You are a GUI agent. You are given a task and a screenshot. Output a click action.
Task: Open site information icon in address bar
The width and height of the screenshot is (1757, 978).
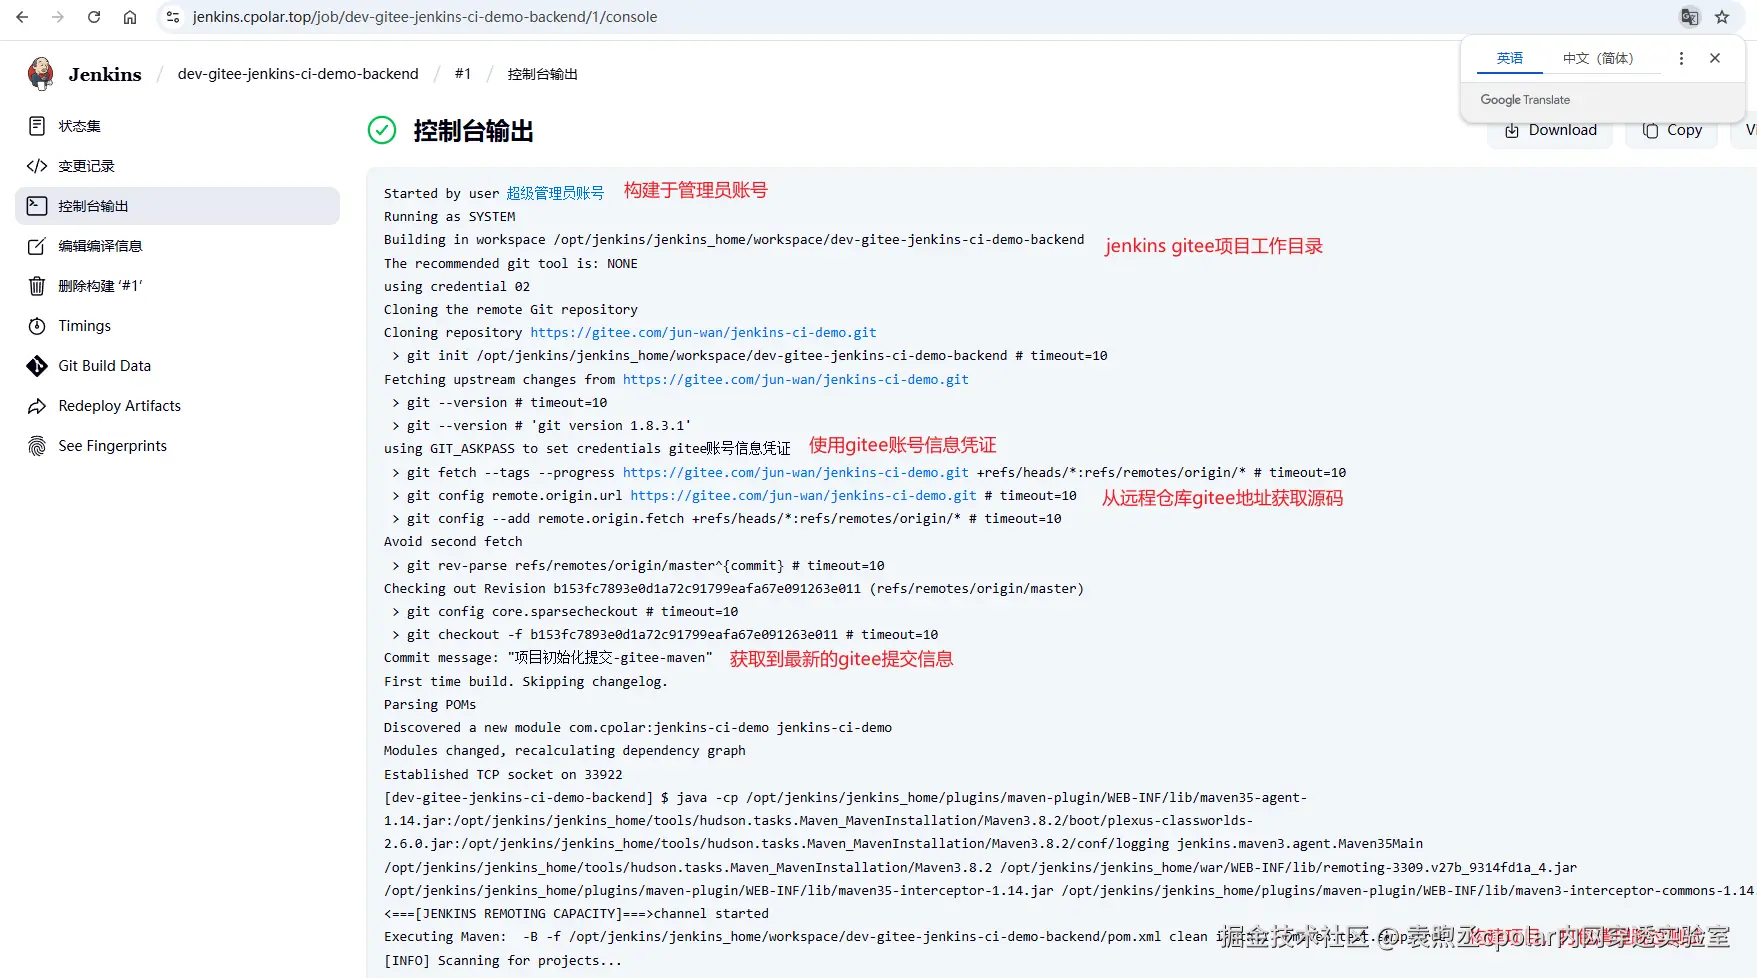coord(173,17)
